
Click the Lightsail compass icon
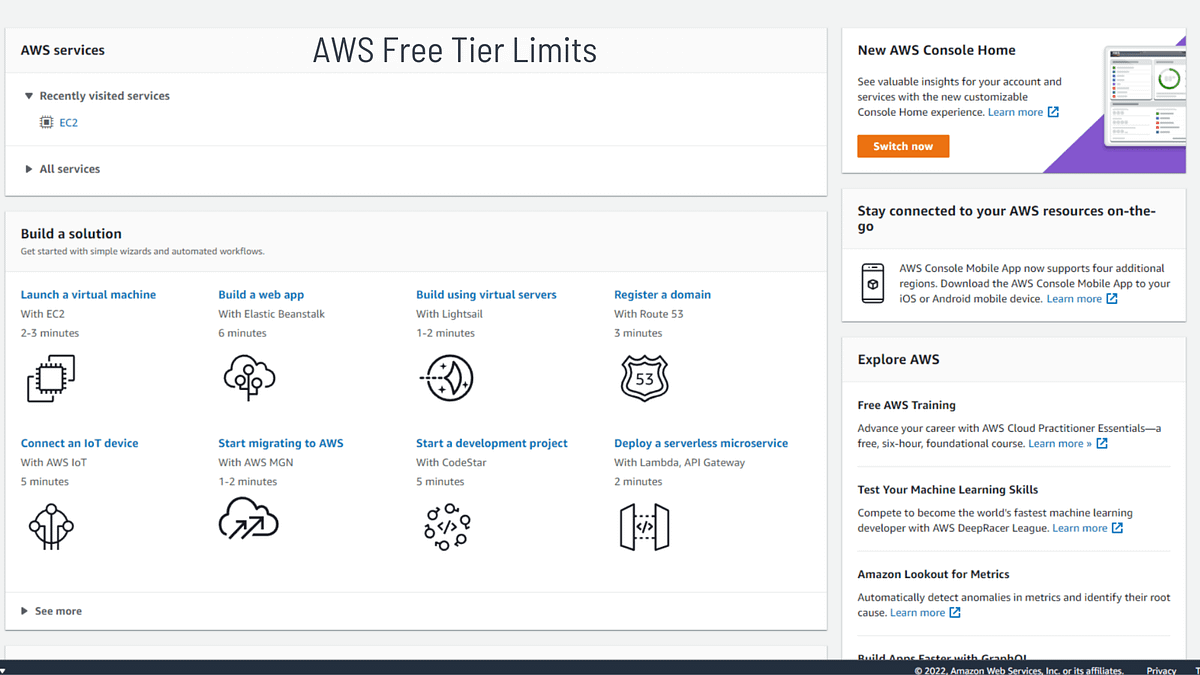pos(445,379)
